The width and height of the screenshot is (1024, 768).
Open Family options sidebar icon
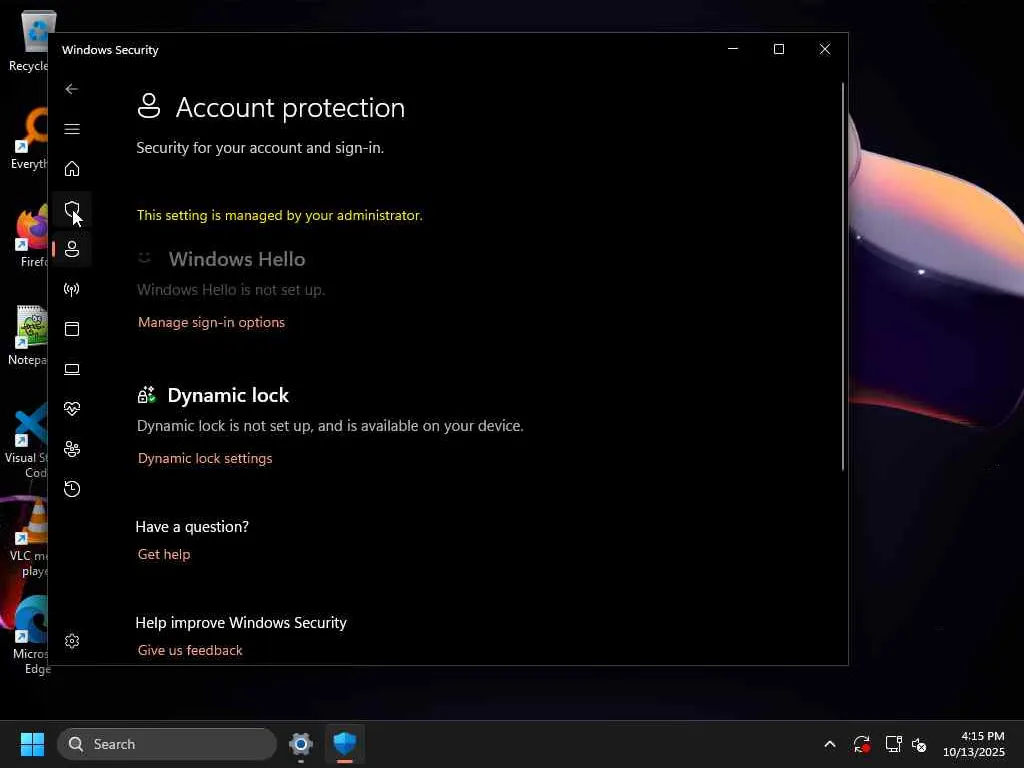(72, 449)
